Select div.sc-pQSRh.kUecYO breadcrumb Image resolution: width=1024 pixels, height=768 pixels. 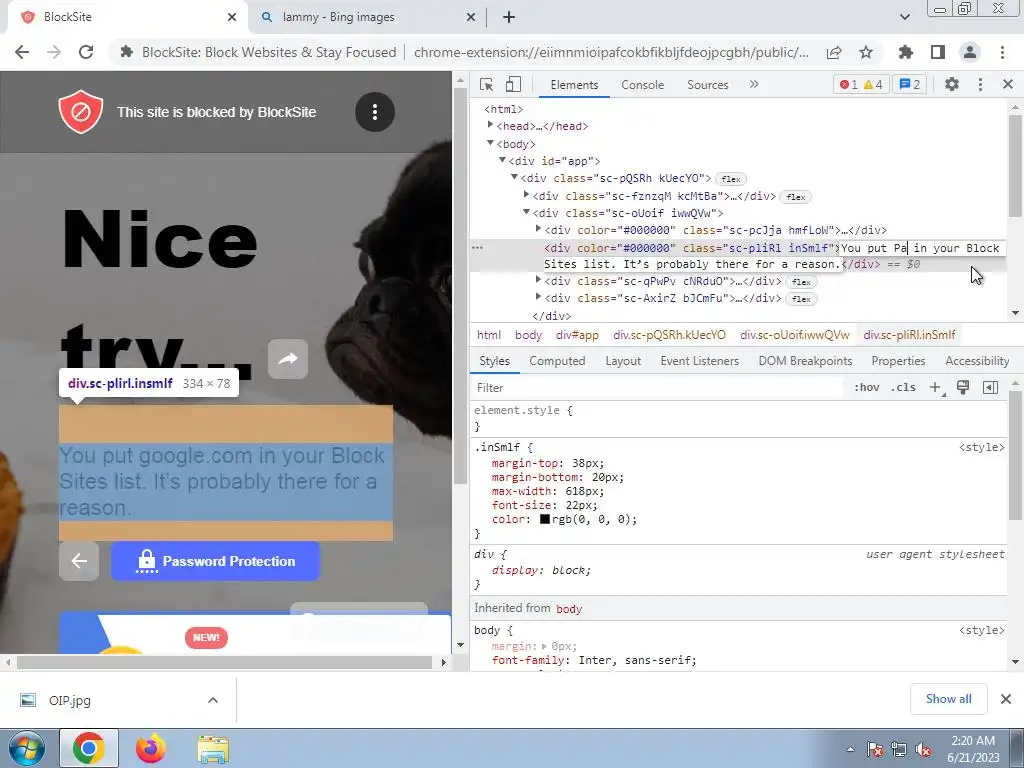[669, 335]
